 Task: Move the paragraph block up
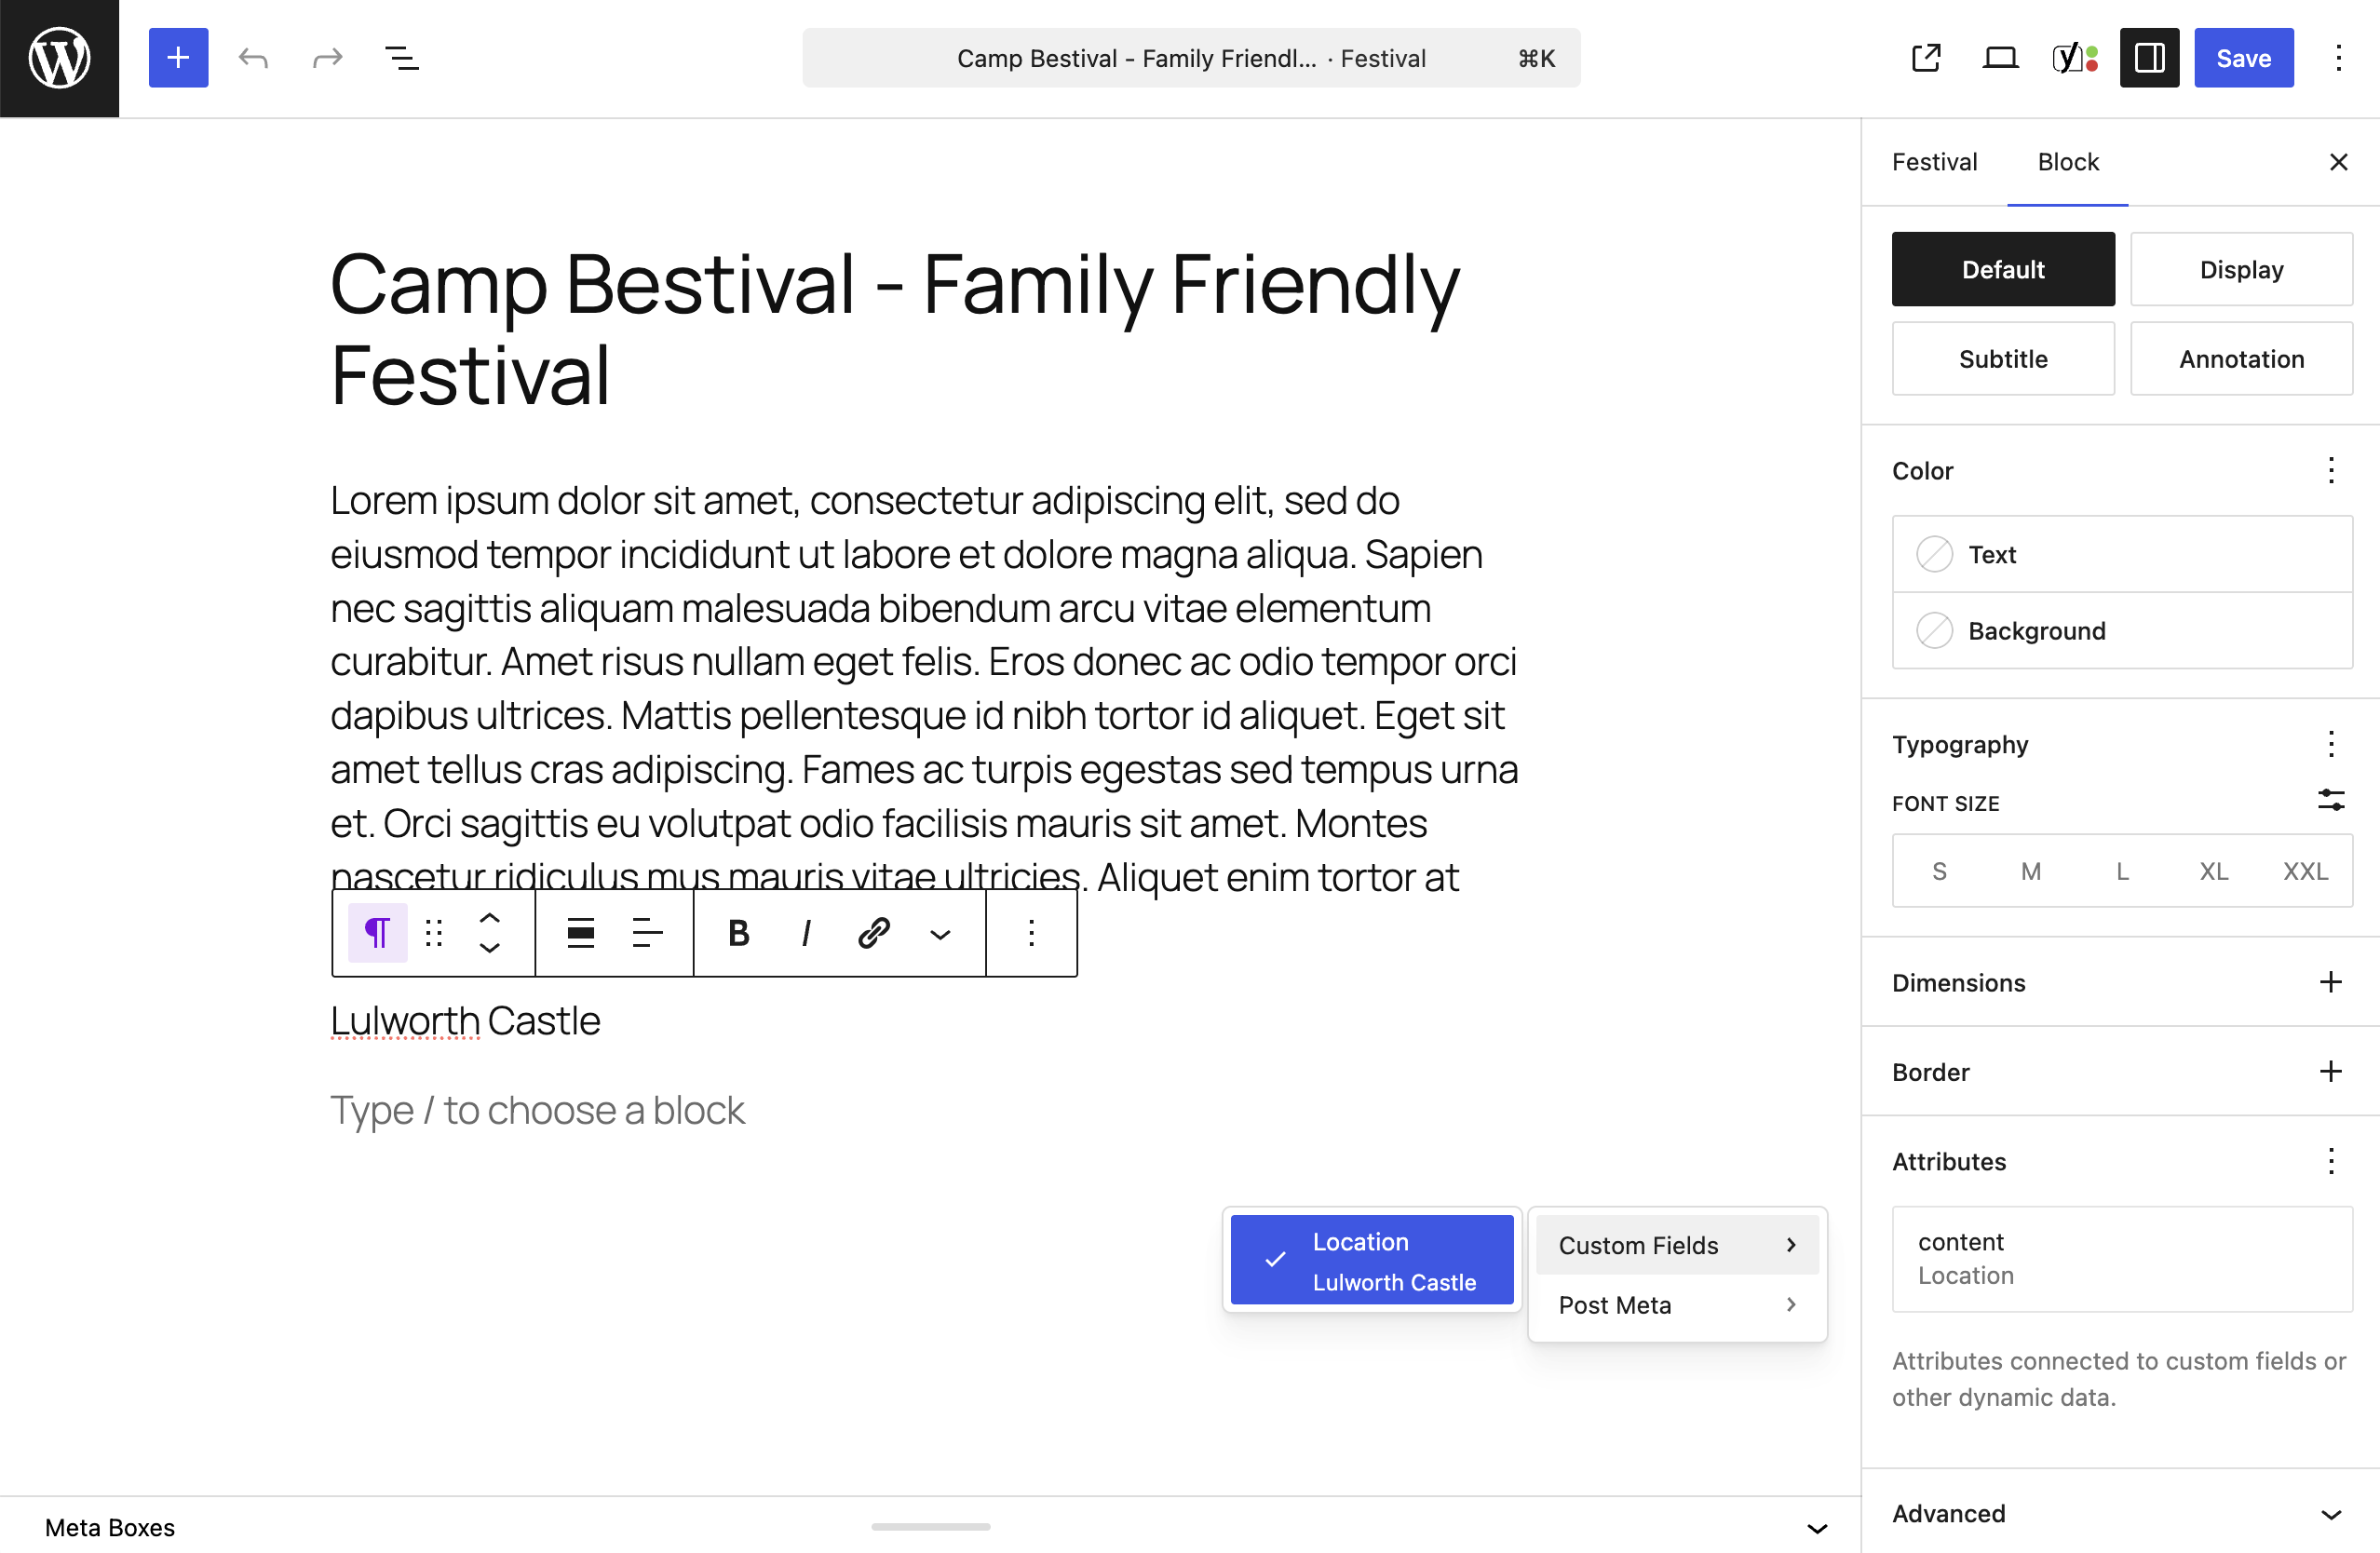(490, 918)
